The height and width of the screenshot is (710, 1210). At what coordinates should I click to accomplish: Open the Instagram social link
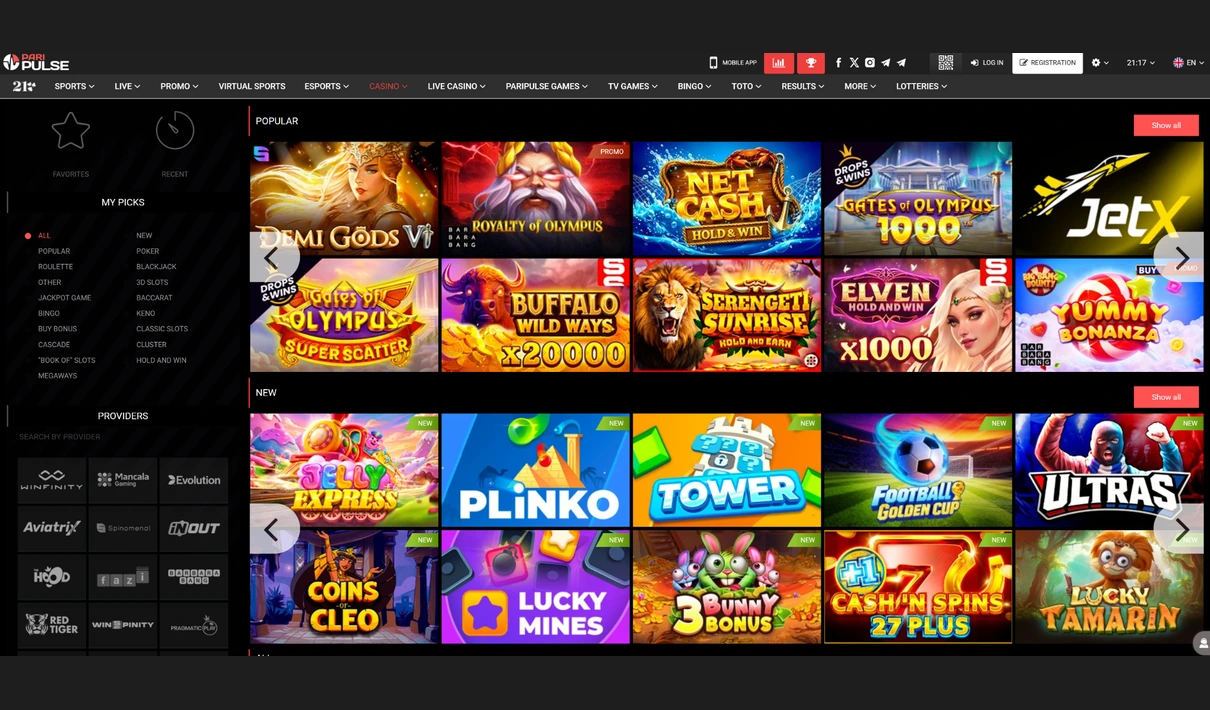click(x=870, y=63)
